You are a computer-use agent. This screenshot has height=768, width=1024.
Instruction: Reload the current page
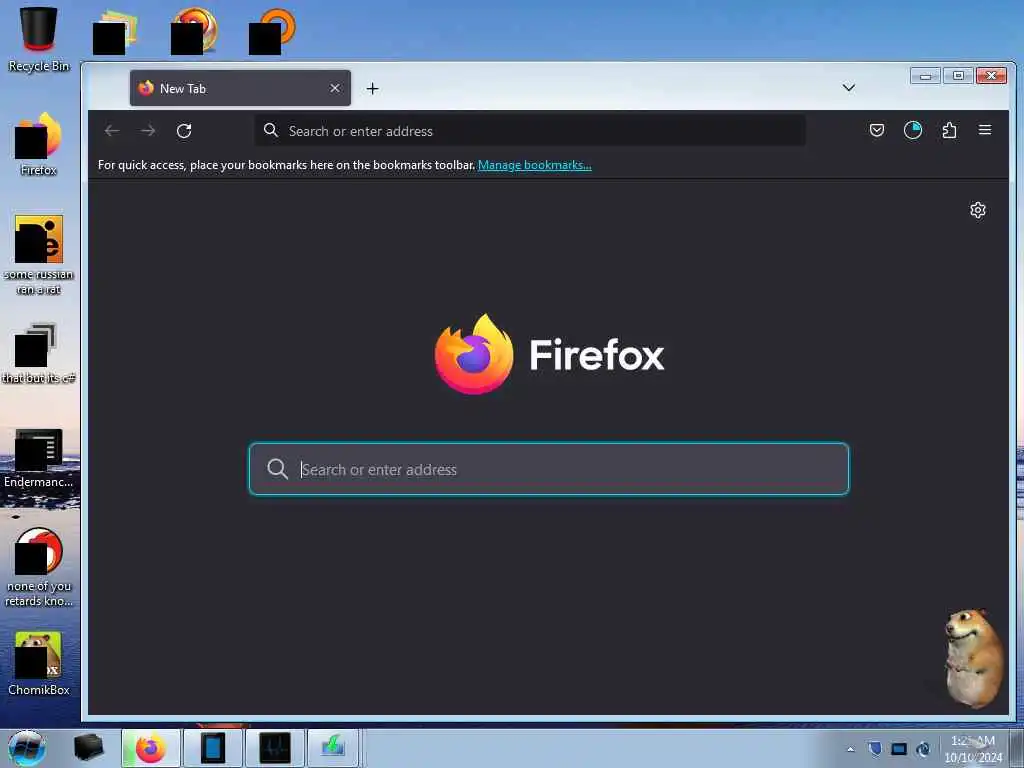click(x=184, y=131)
